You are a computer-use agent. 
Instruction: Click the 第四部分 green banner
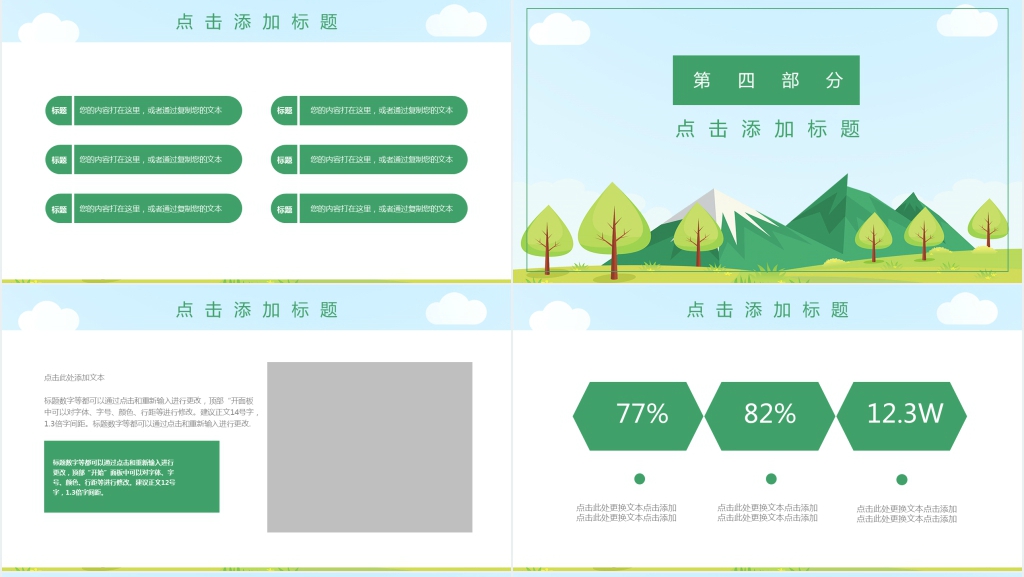[x=766, y=80]
